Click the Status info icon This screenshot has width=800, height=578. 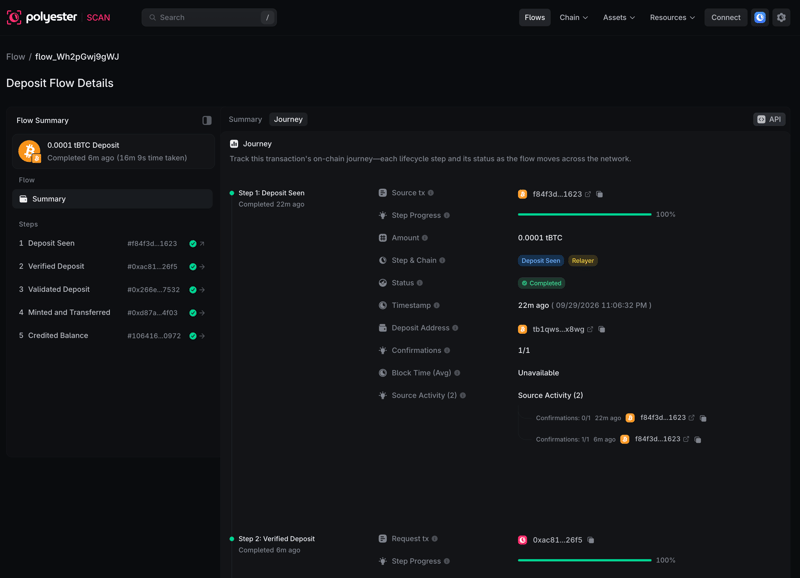[419, 283]
